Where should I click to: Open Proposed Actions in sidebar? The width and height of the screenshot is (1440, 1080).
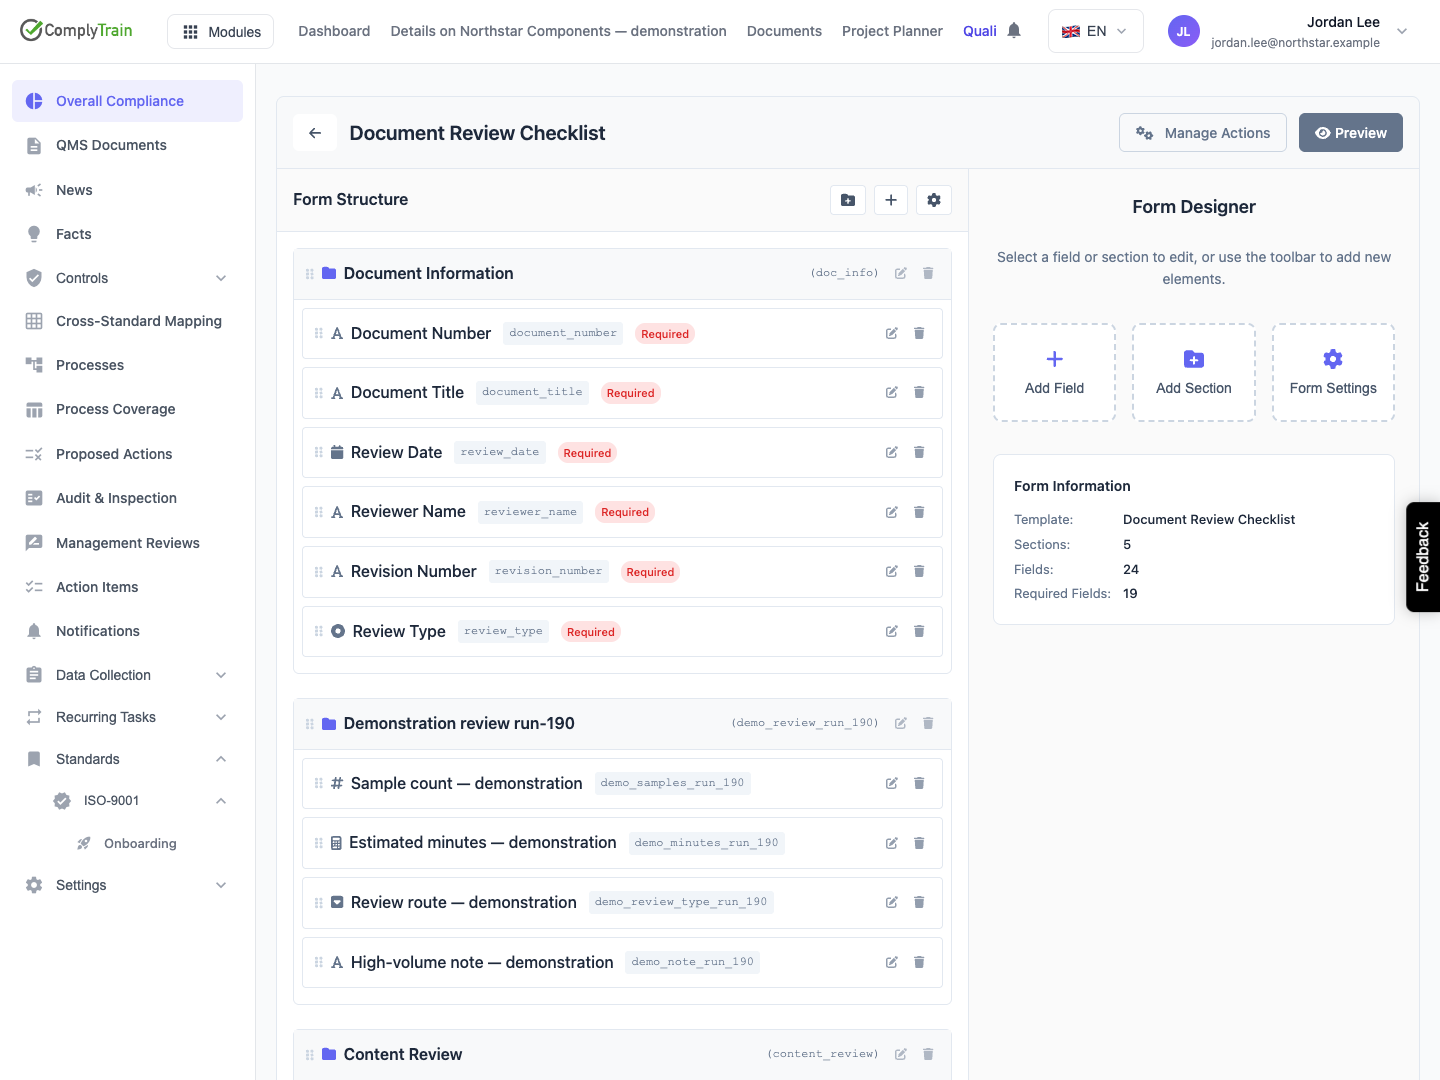127,454
